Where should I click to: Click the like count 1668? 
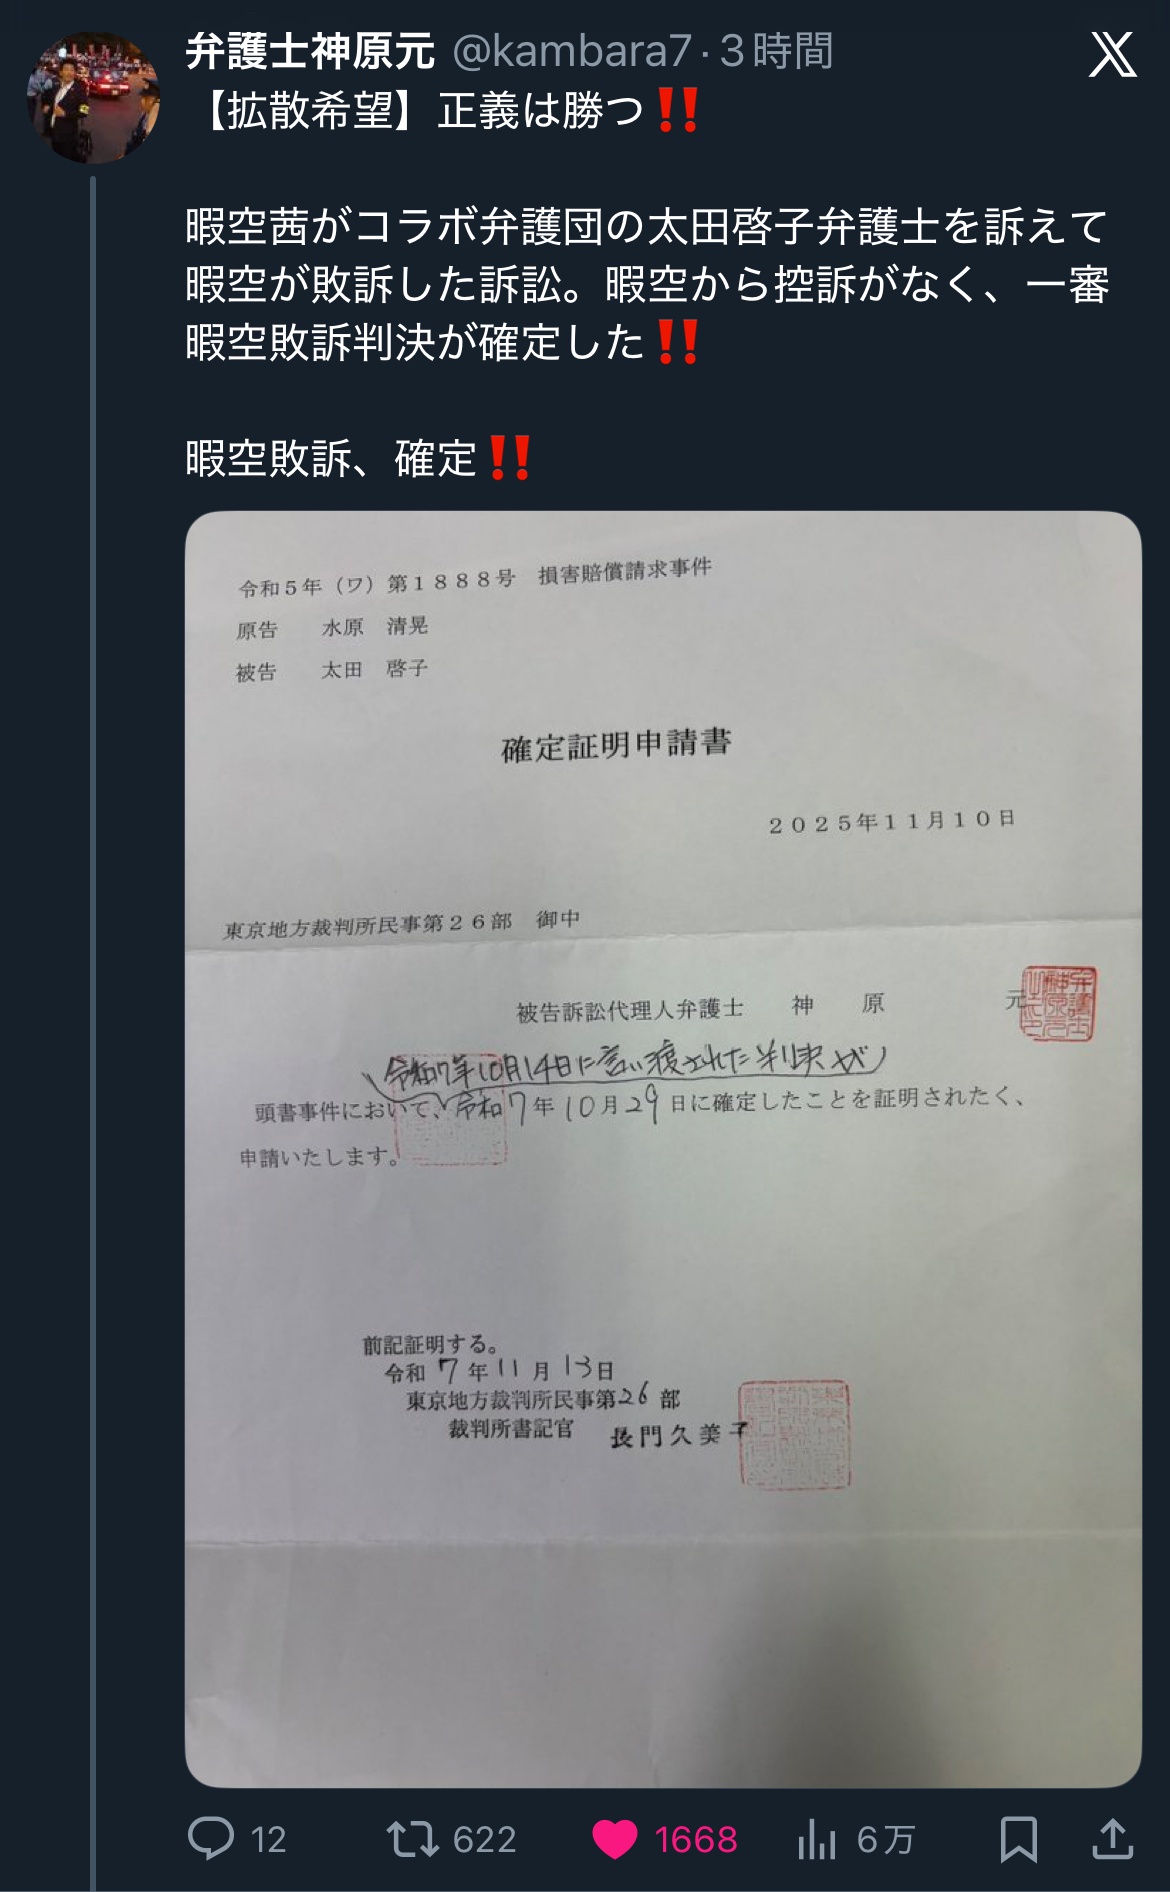click(696, 1839)
